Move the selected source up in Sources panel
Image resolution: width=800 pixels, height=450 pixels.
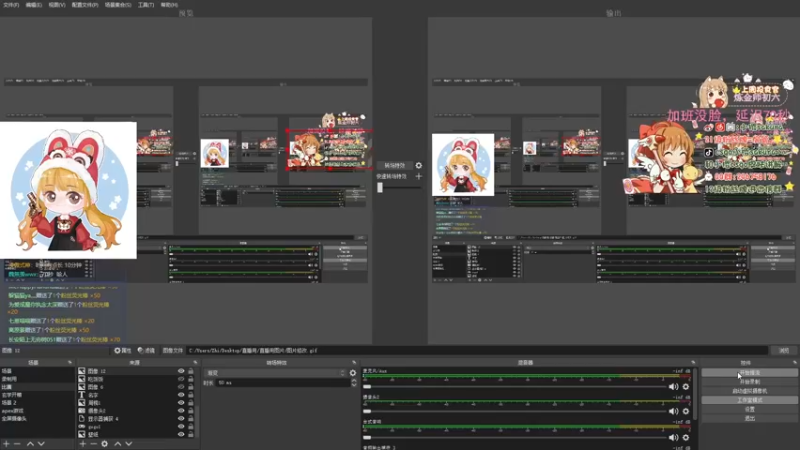tap(118, 444)
